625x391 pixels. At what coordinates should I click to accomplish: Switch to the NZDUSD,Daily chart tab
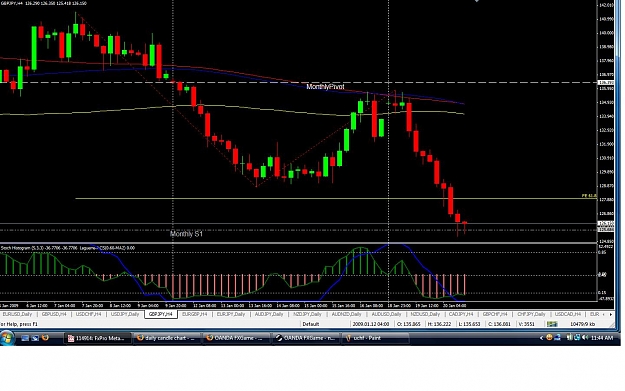point(425,314)
